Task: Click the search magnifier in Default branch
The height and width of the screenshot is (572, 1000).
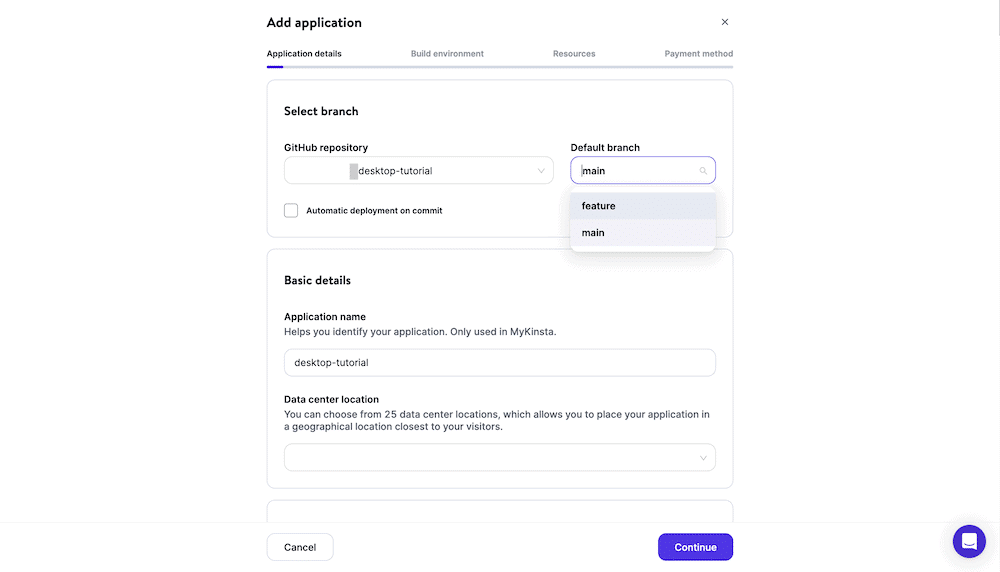Action: click(x=703, y=171)
